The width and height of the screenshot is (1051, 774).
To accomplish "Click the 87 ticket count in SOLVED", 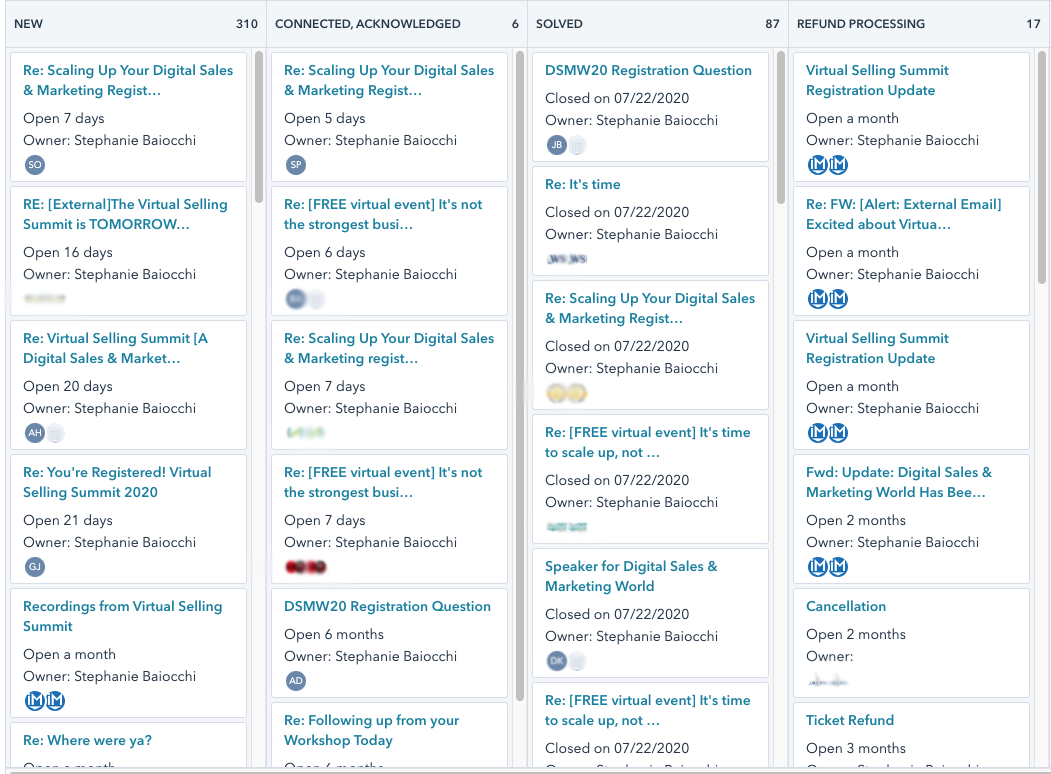I will pos(772,23).
